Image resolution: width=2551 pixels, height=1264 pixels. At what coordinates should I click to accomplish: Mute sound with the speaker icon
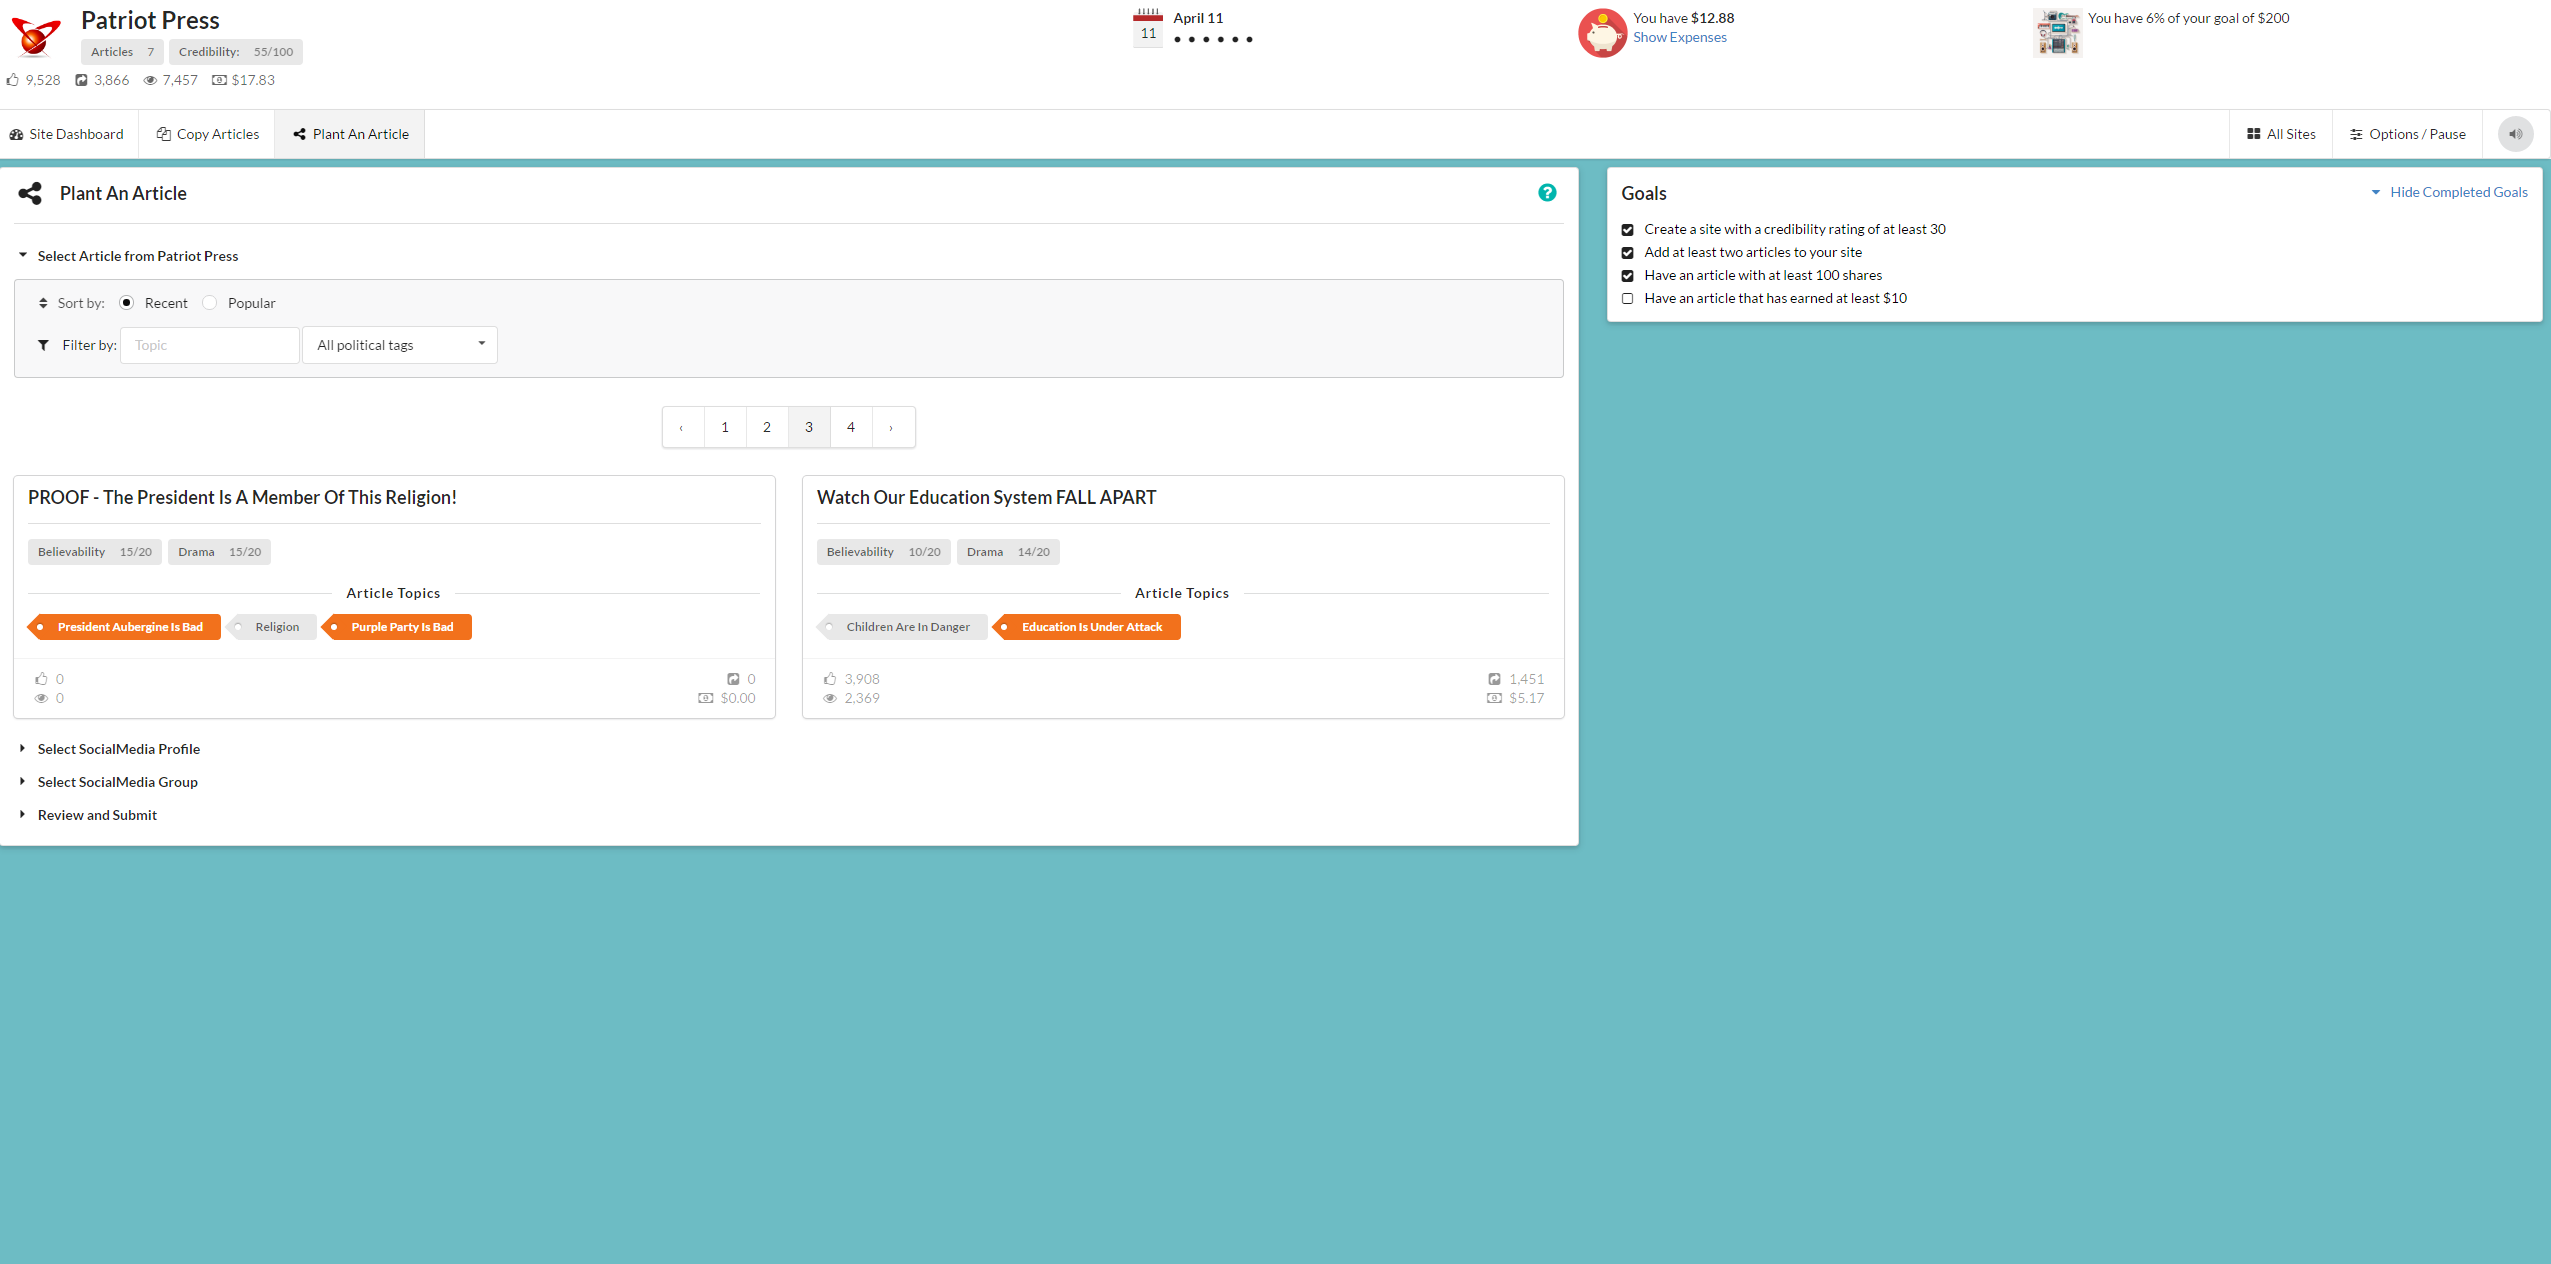(x=2515, y=134)
